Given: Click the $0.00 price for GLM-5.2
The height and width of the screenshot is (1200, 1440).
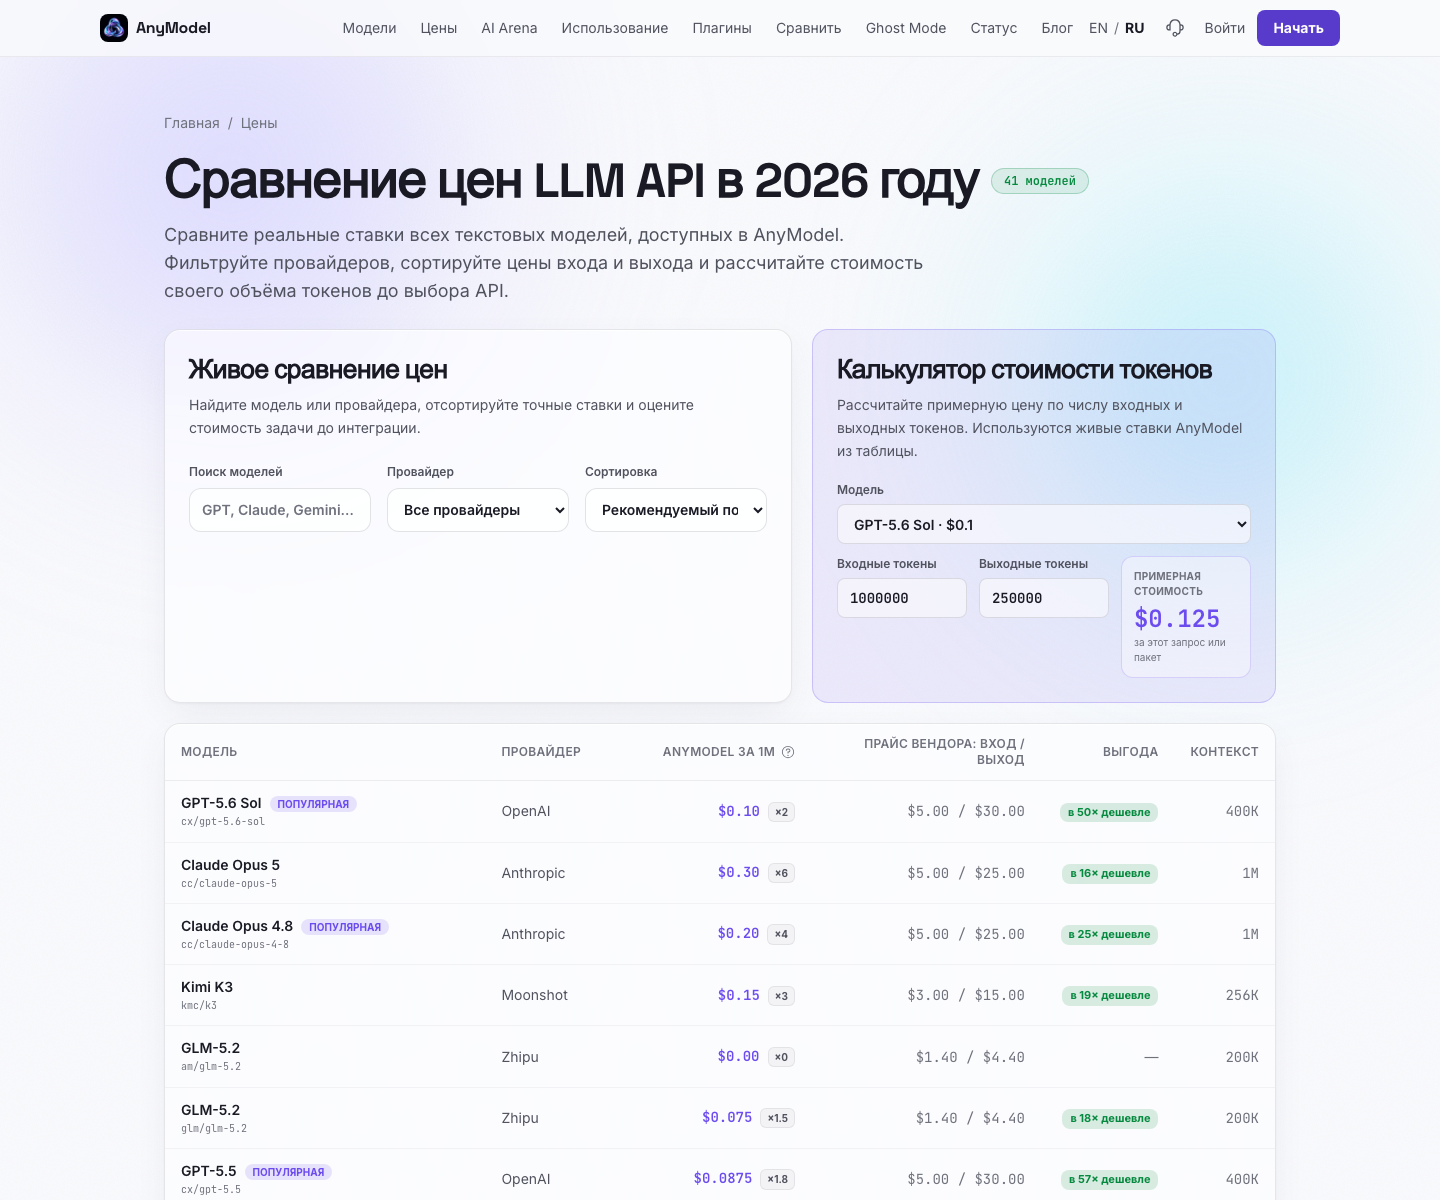Looking at the screenshot, I should point(739,1056).
